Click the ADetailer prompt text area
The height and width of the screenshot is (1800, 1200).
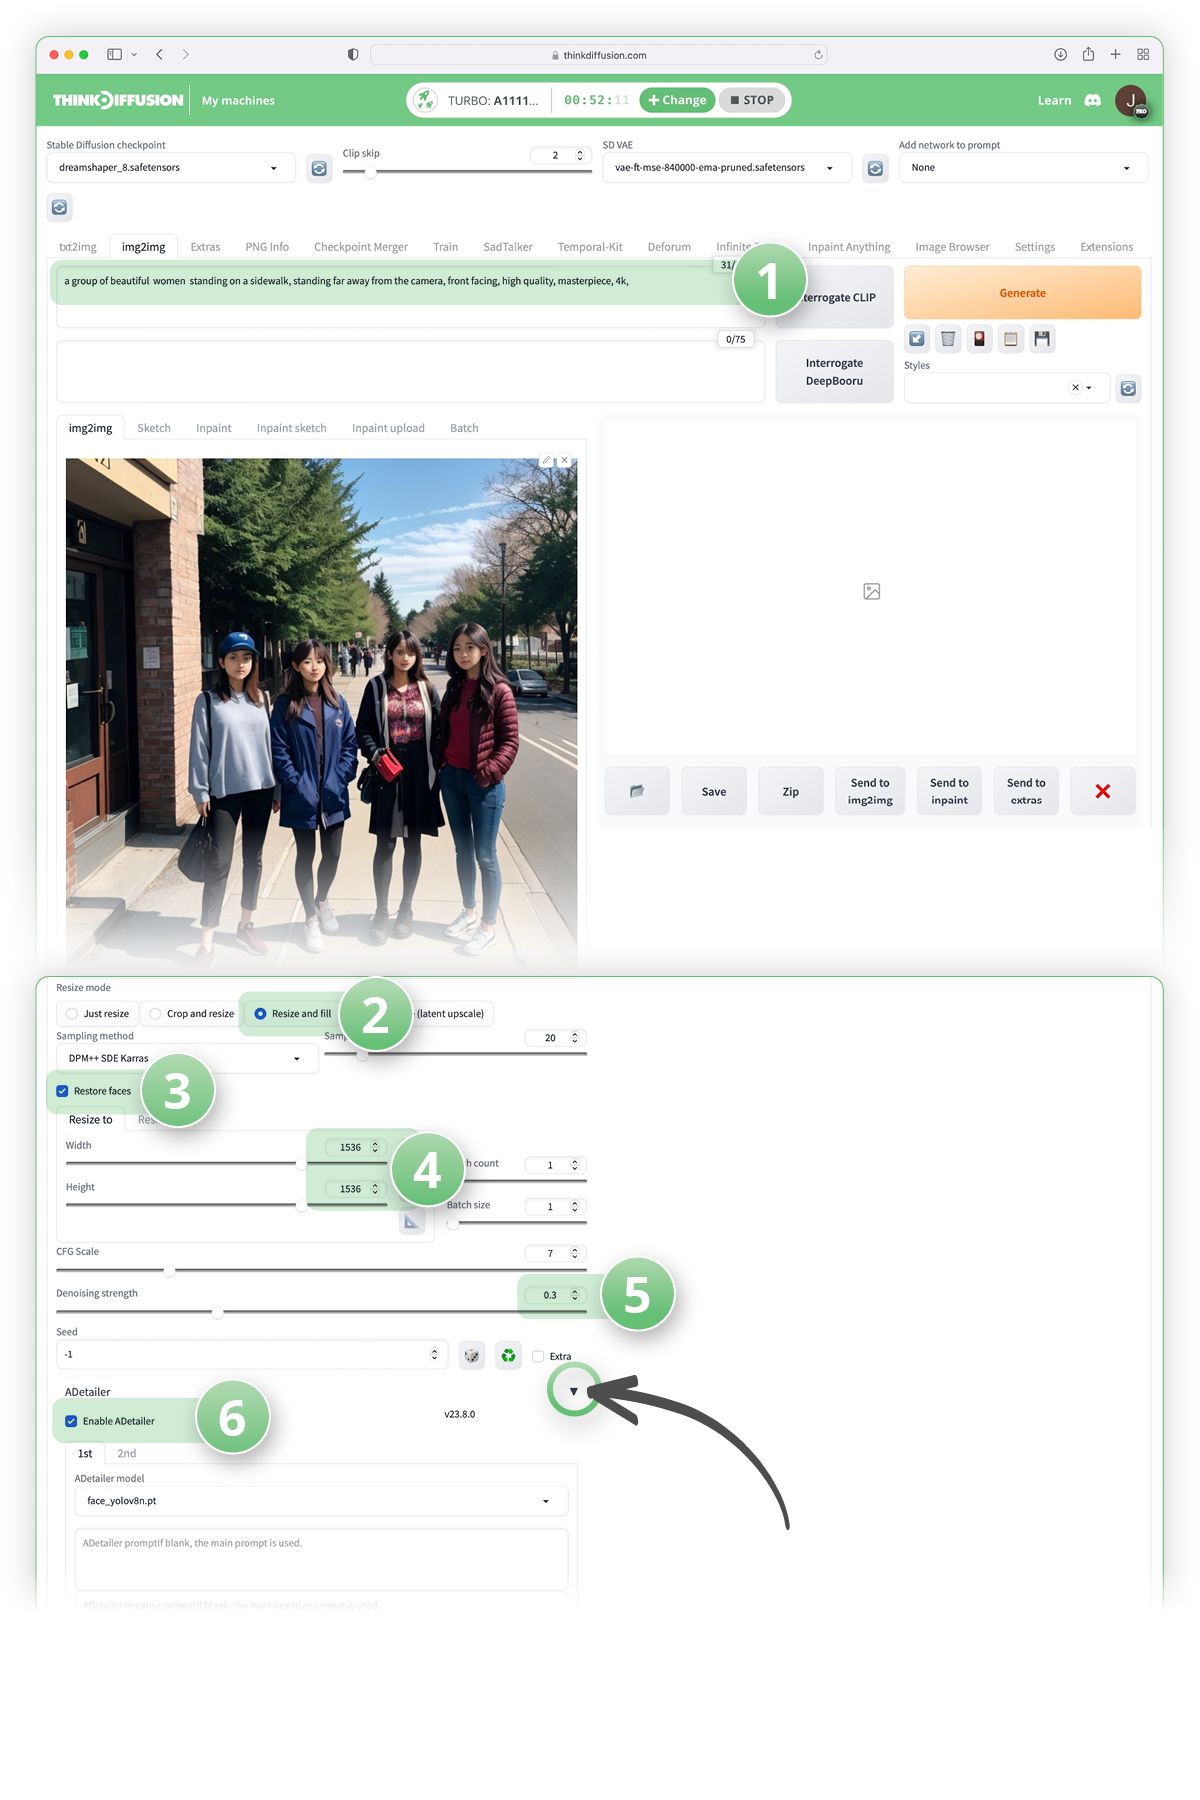coord(321,1558)
